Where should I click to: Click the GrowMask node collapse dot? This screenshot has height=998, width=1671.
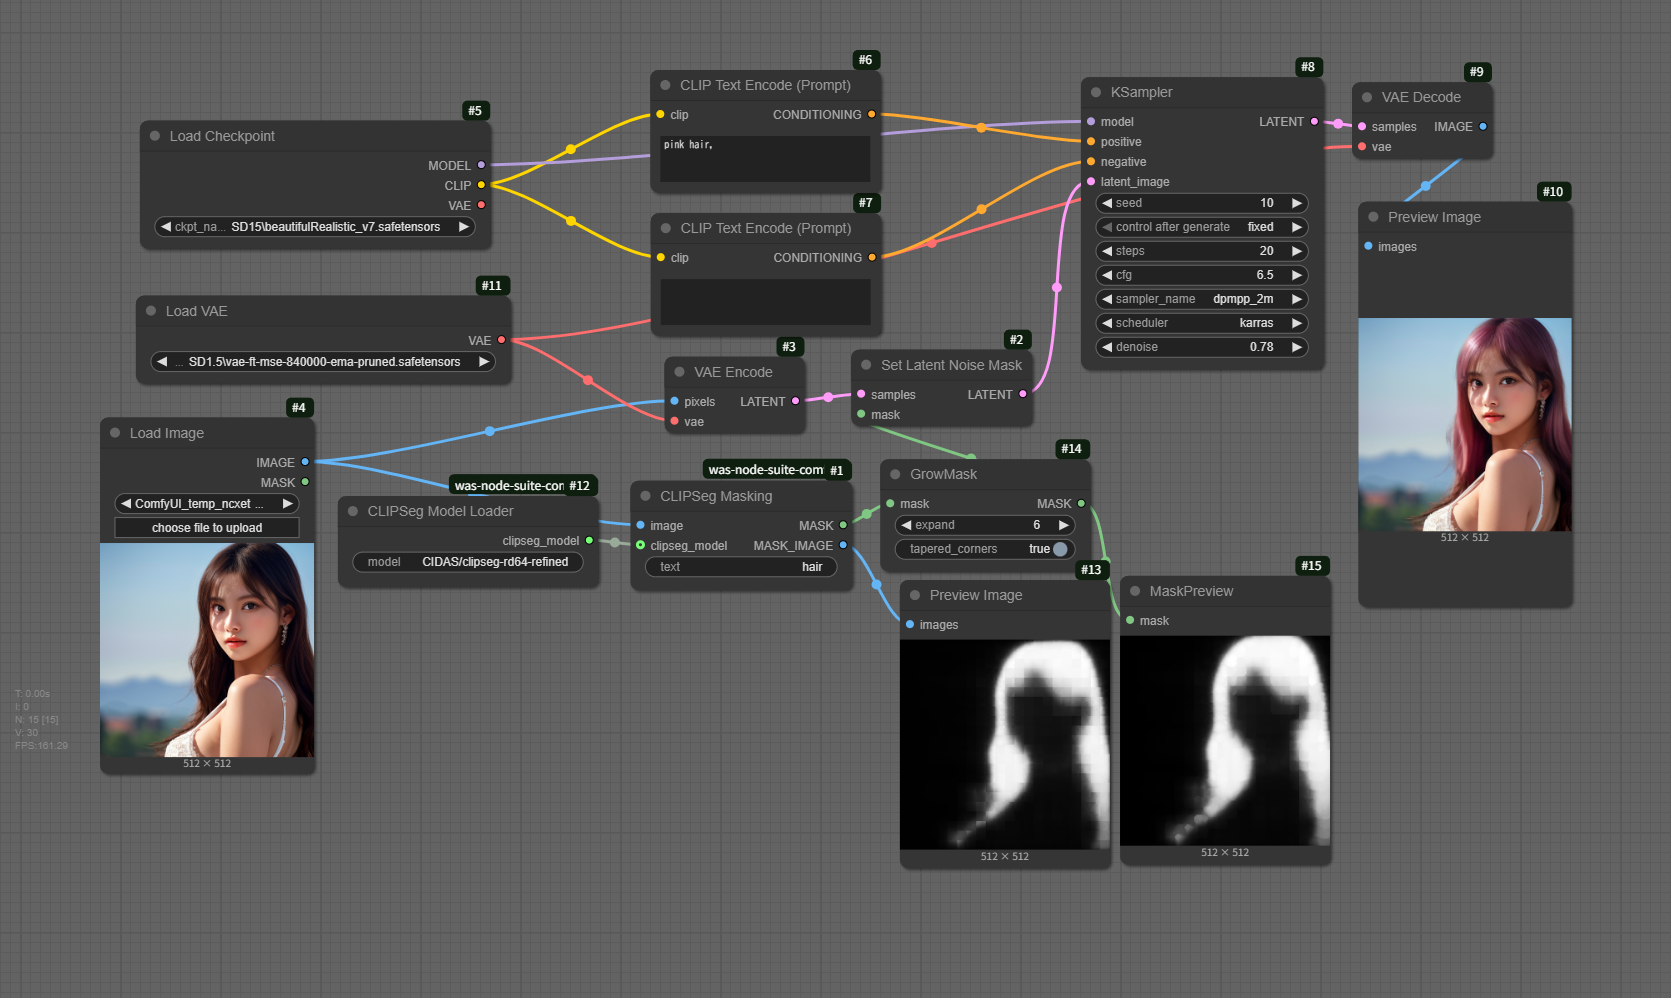[895, 474]
